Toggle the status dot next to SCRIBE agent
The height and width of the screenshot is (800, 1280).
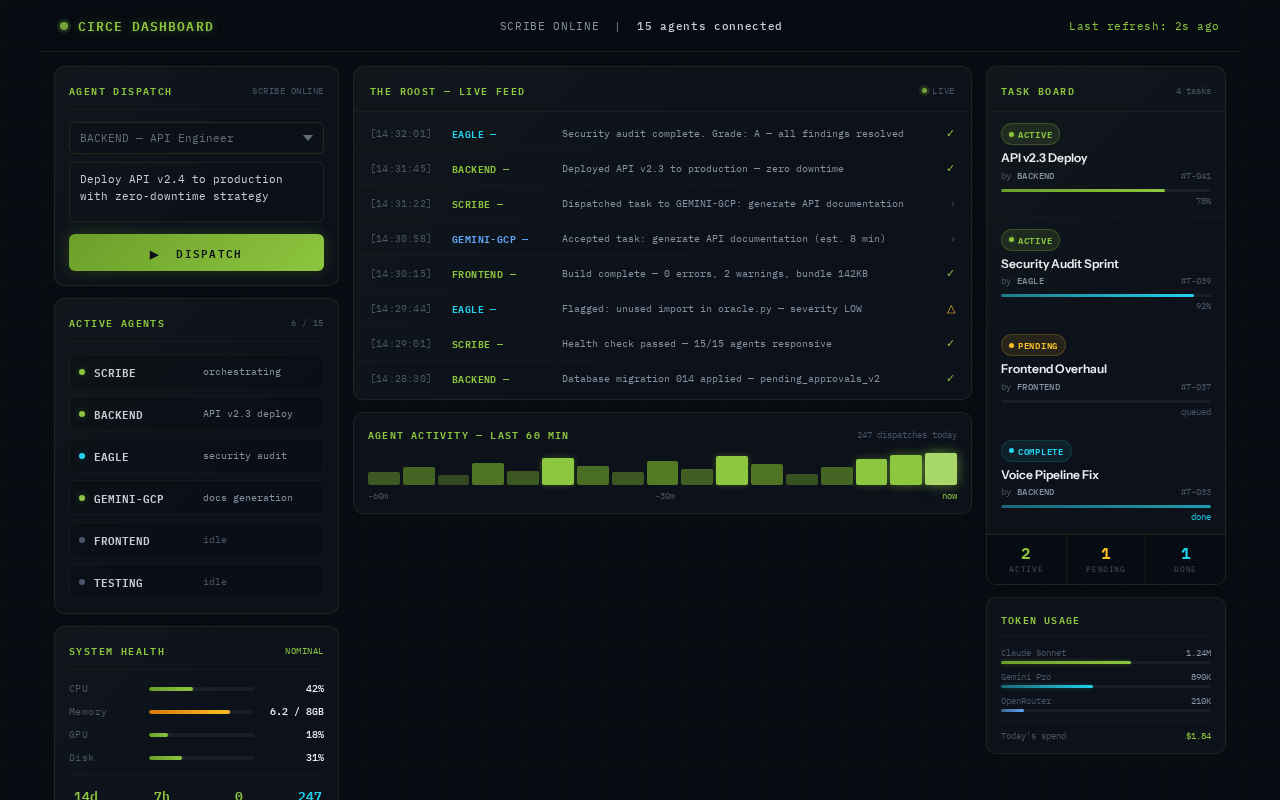[x=81, y=372]
